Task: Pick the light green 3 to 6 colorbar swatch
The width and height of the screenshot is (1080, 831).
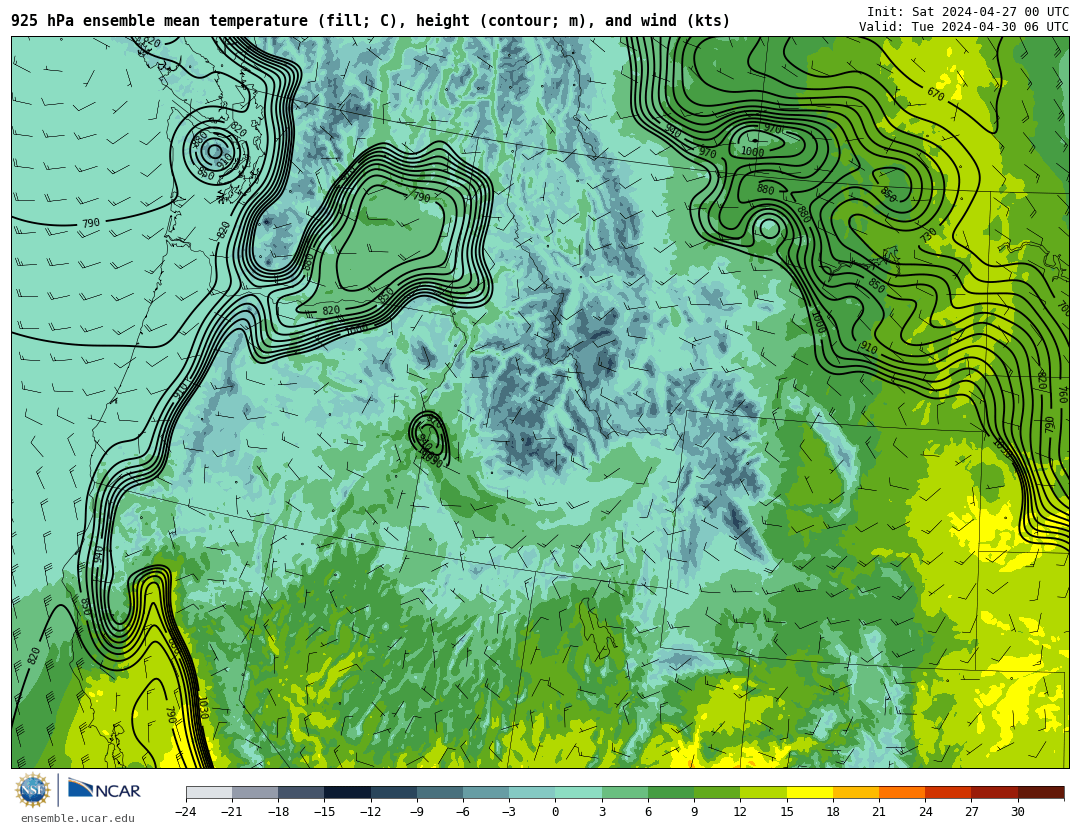Action: point(625,792)
